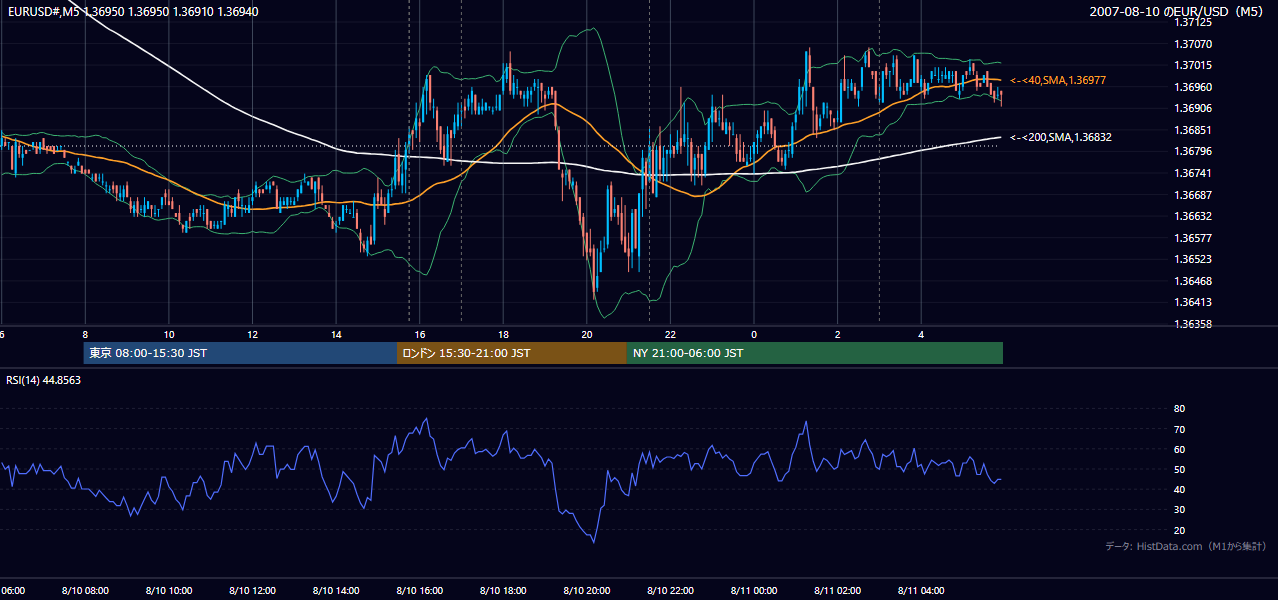Screen dimensions: 1278x600
Task: Click hour label 10 under price chart
Action: coord(169,334)
